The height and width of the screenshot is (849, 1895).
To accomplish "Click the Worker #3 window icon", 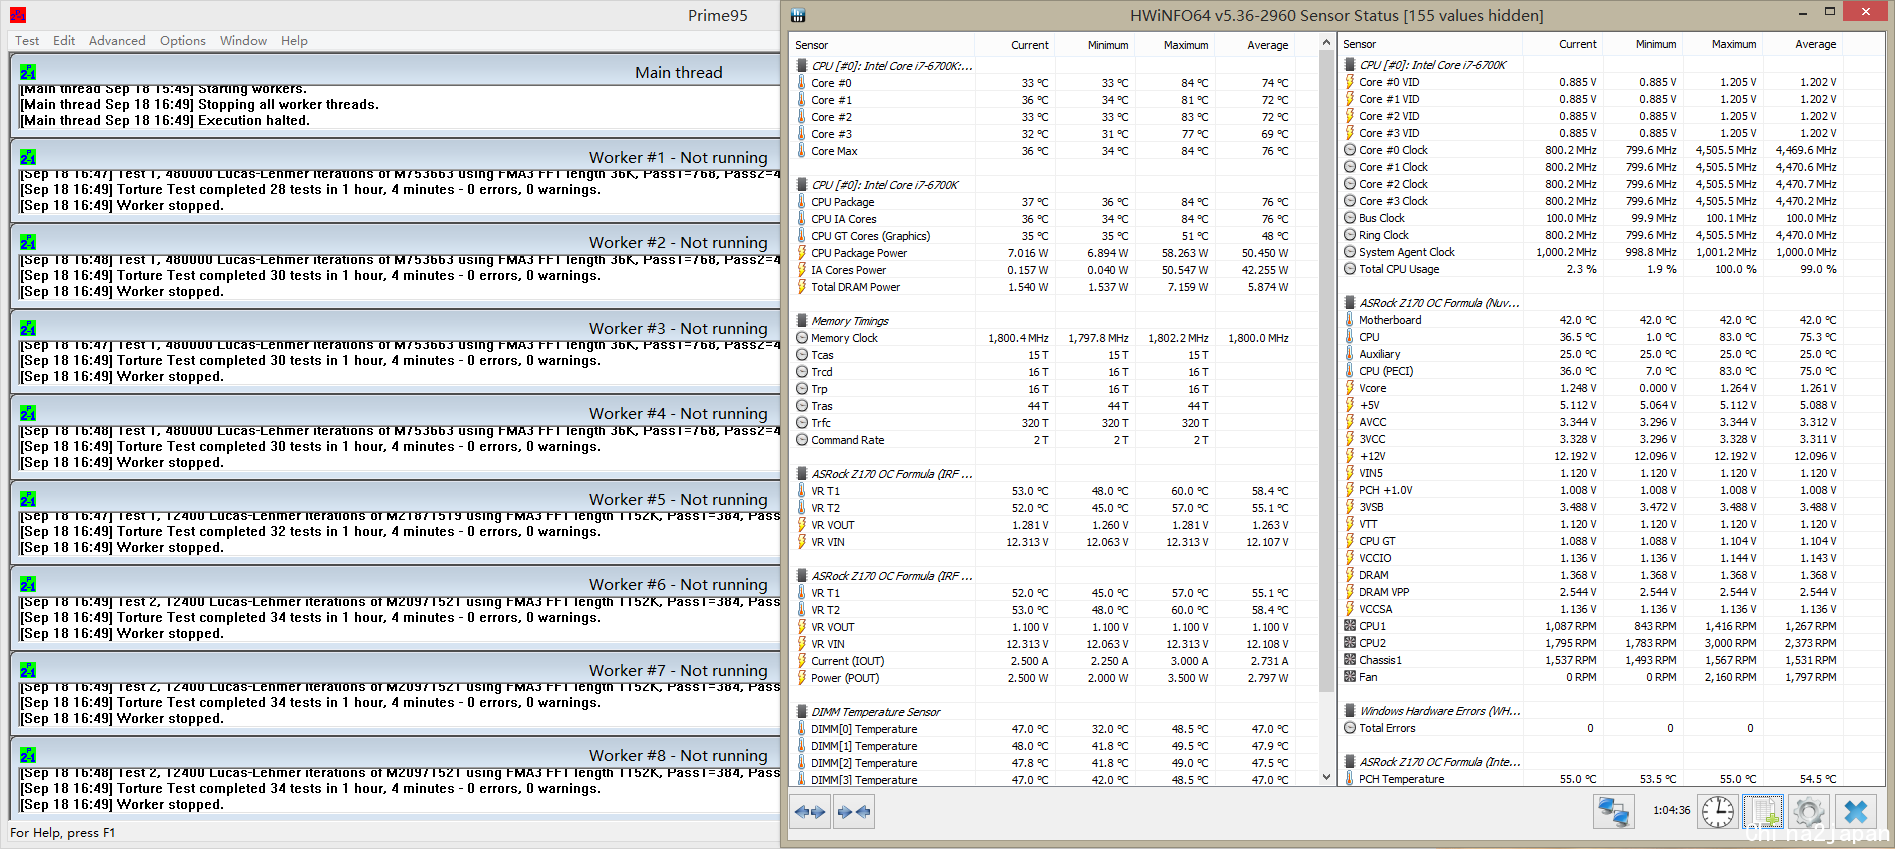I will tap(28, 328).
